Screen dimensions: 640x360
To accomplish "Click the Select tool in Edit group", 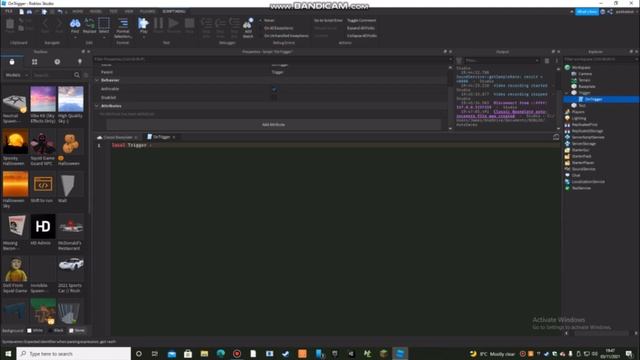I will 104,25.
